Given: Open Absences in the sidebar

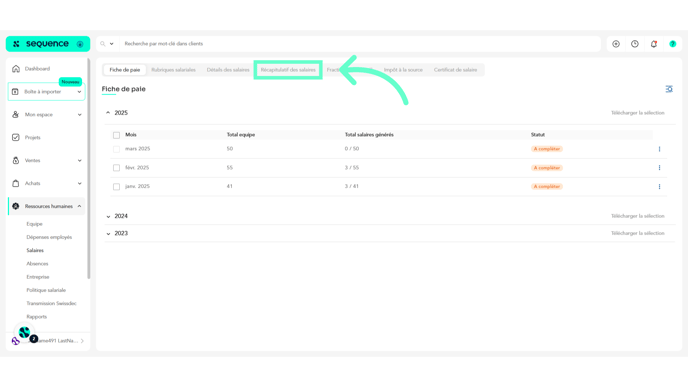Looking at the screenshot, I should coord(37,264).
